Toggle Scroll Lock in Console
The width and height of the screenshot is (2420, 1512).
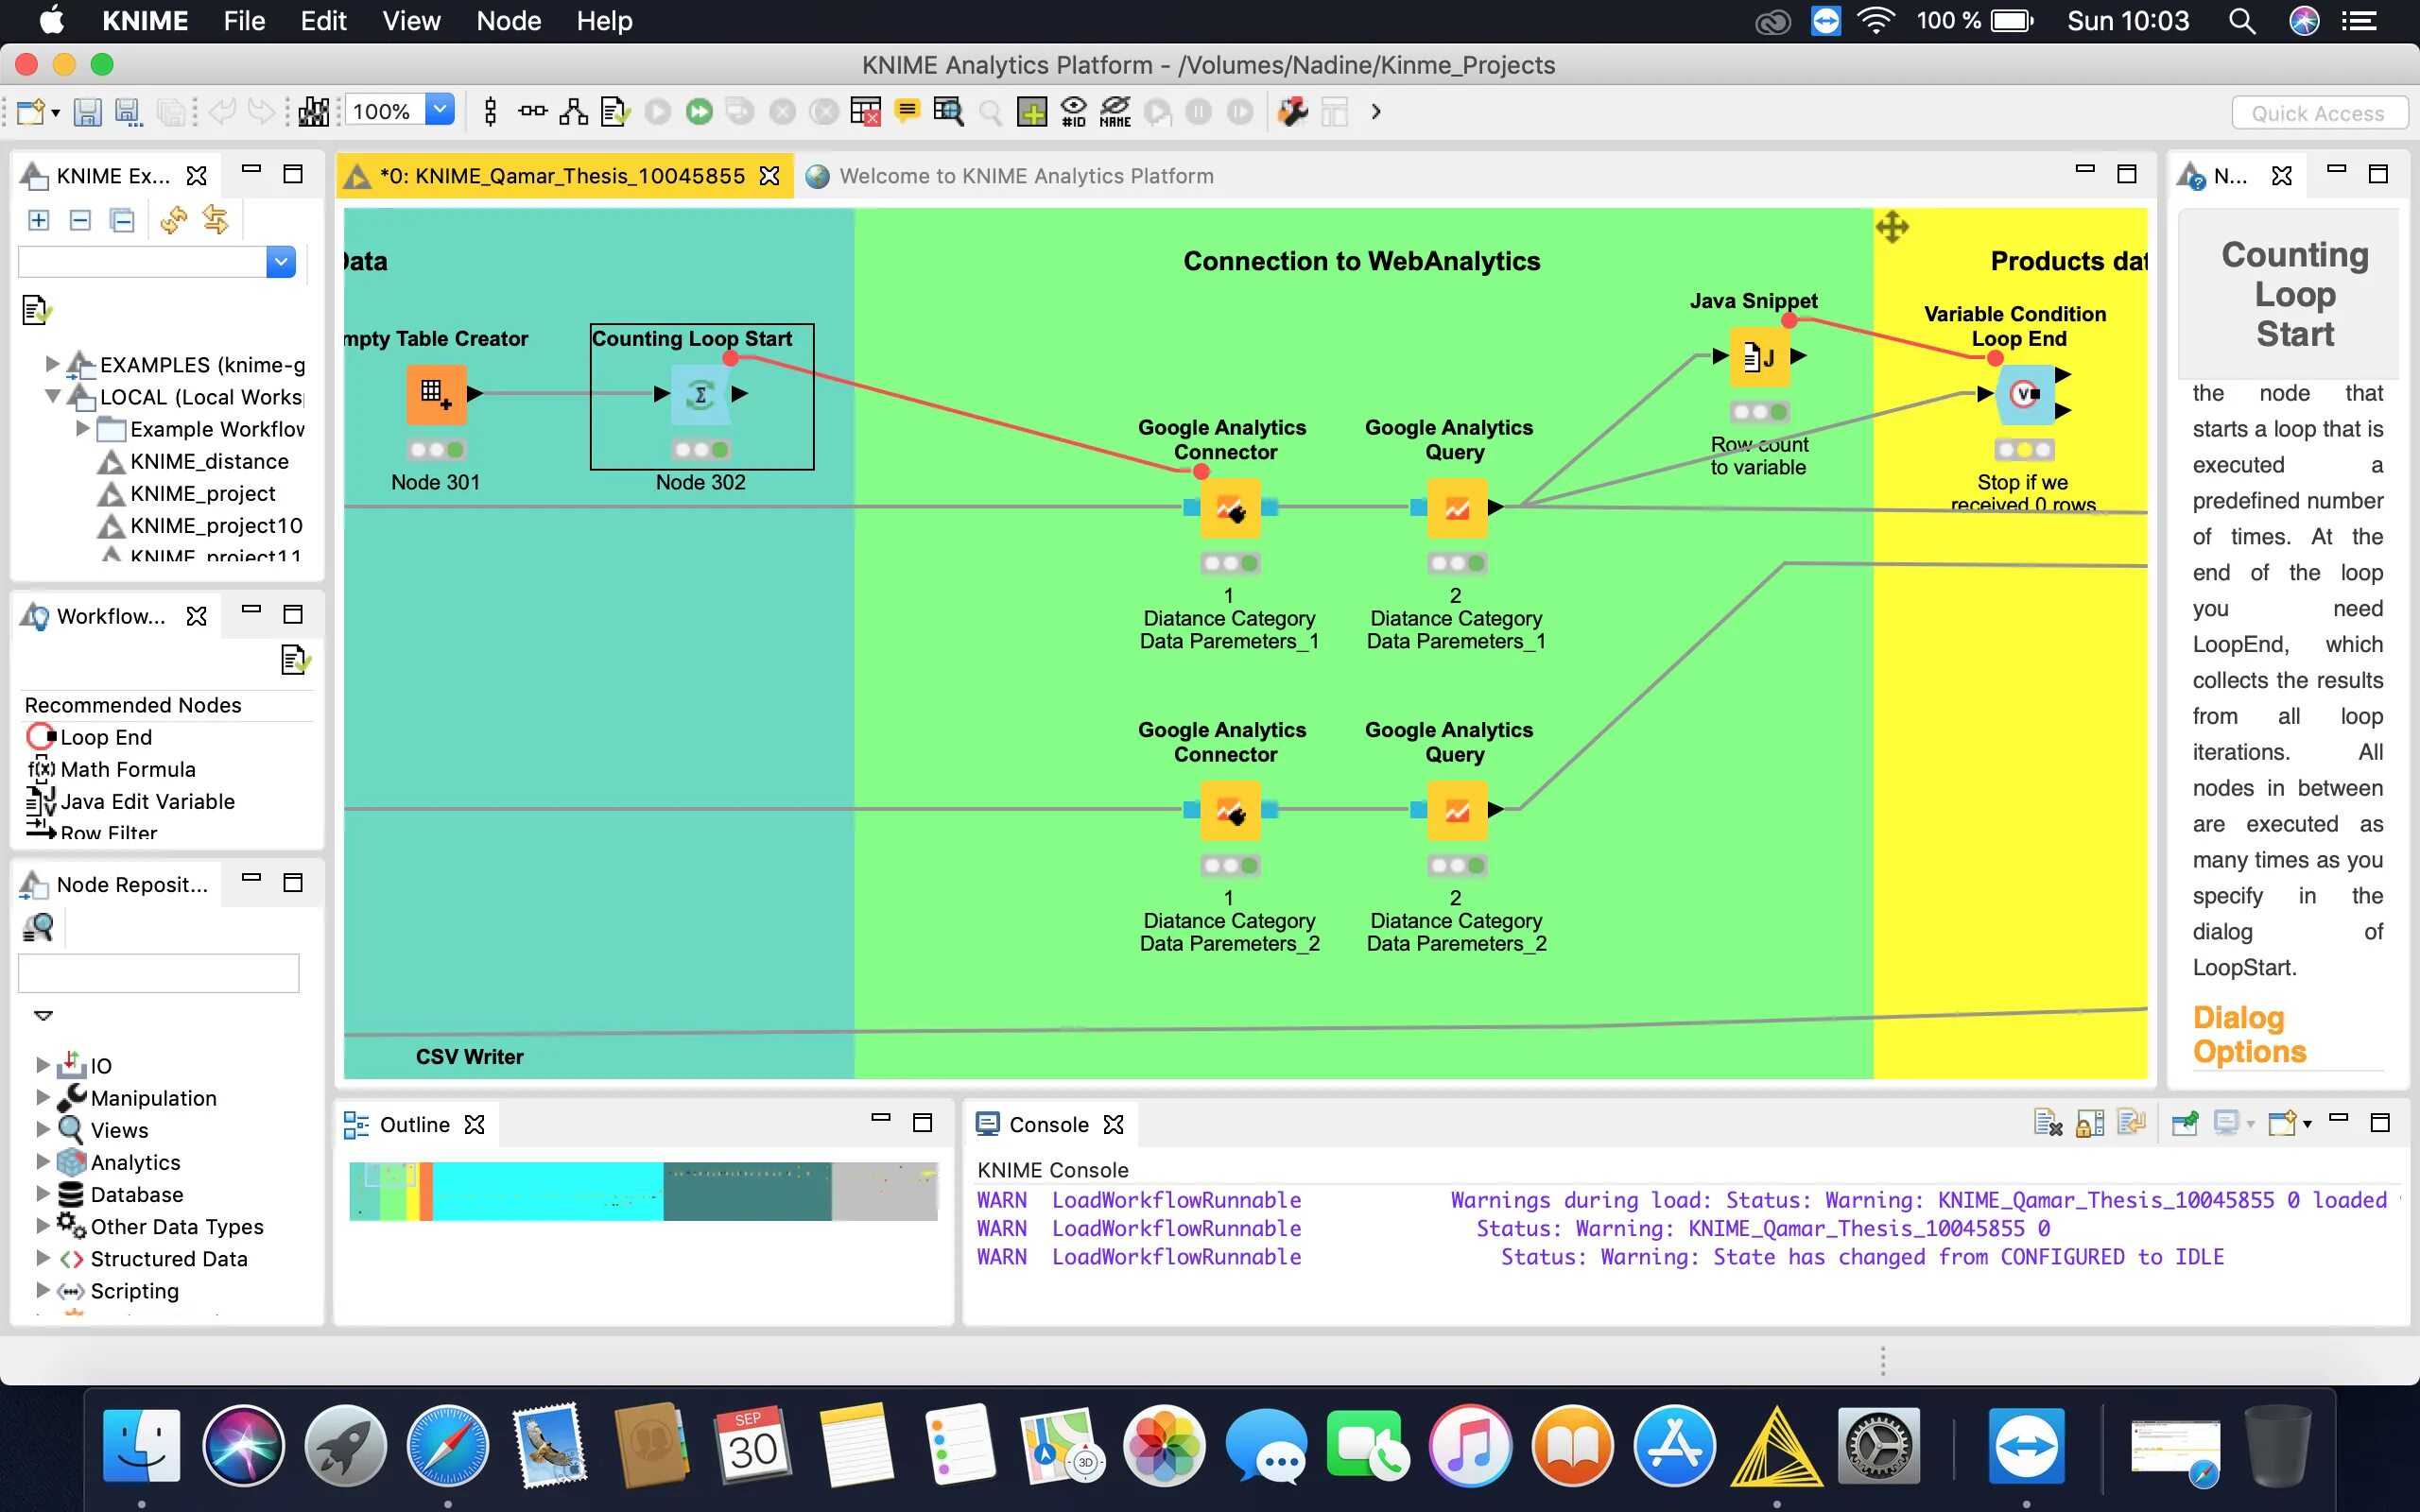(2089, 1124)
